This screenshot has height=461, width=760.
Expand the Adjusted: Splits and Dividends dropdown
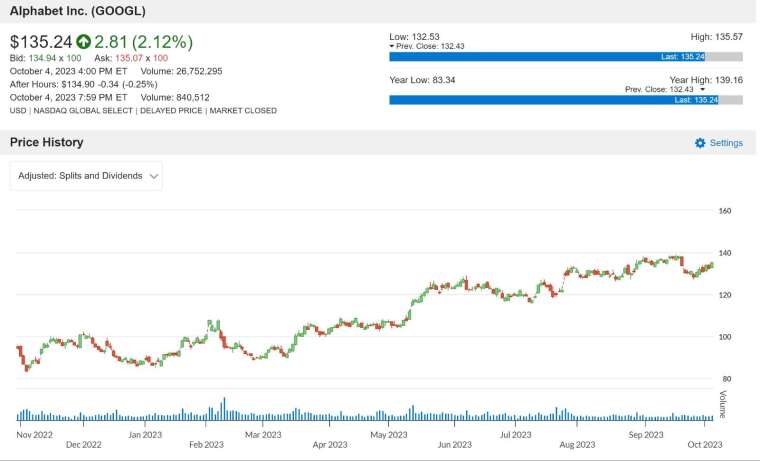click(86, 176)
